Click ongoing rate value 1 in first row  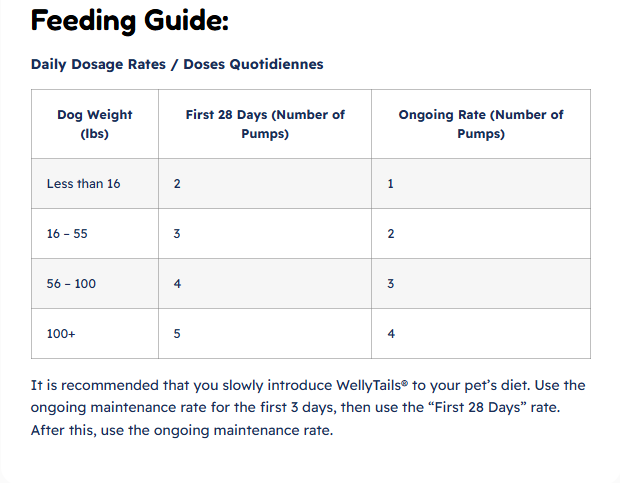(x=481, y=184)
